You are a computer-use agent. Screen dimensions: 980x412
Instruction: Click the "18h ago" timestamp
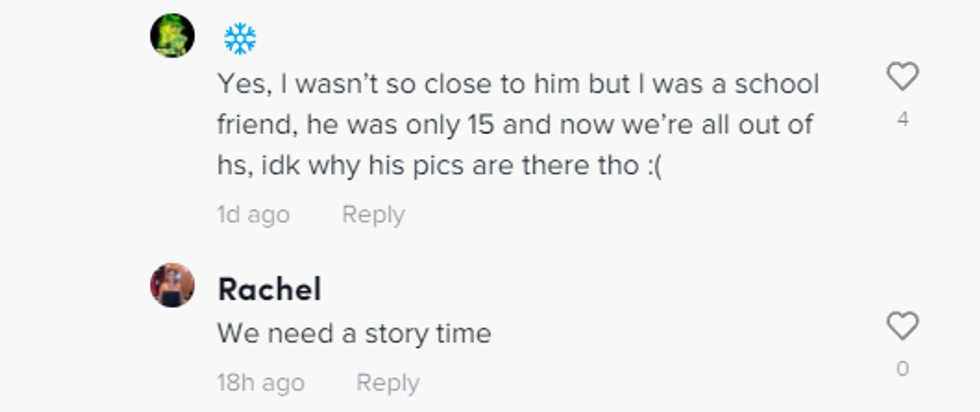click(261, 382)
